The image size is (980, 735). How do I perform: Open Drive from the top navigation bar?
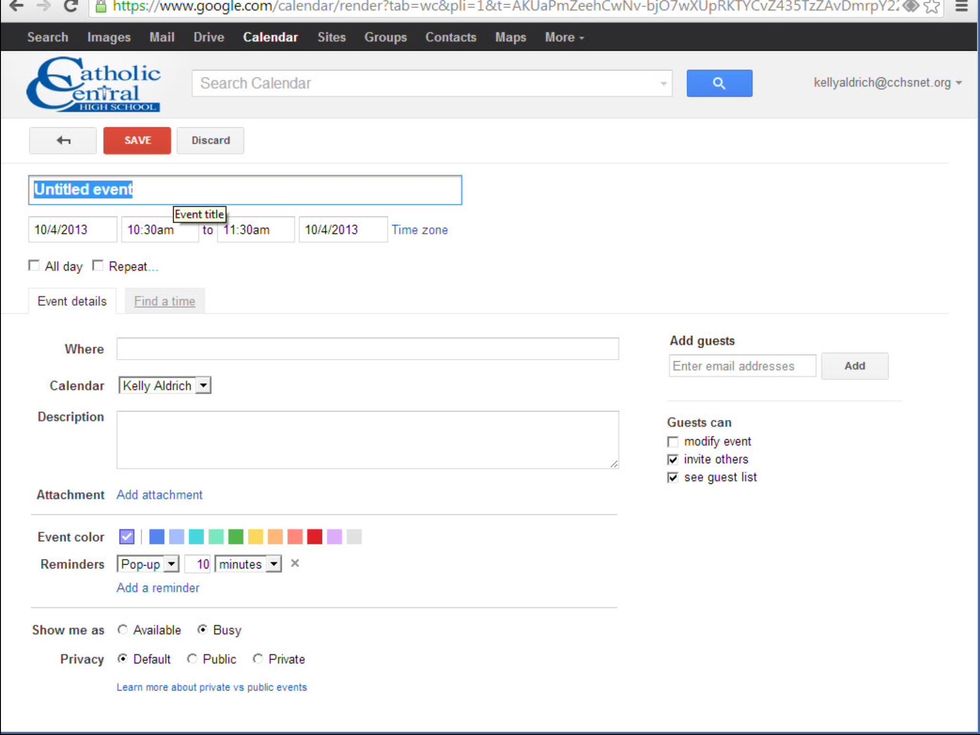(209, 38)
